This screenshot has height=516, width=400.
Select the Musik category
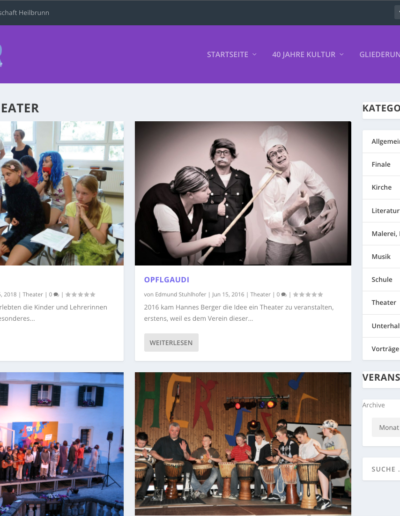tap(381, 256)
